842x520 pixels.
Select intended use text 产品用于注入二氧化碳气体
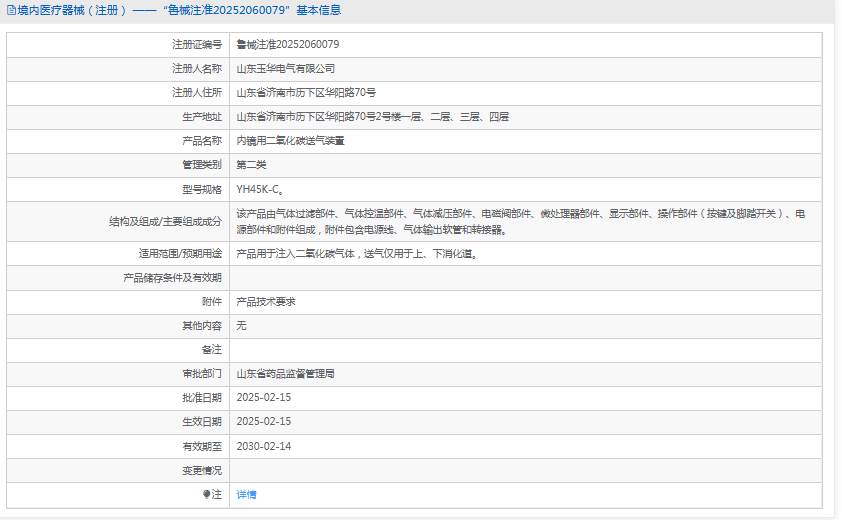coord(357,254)
